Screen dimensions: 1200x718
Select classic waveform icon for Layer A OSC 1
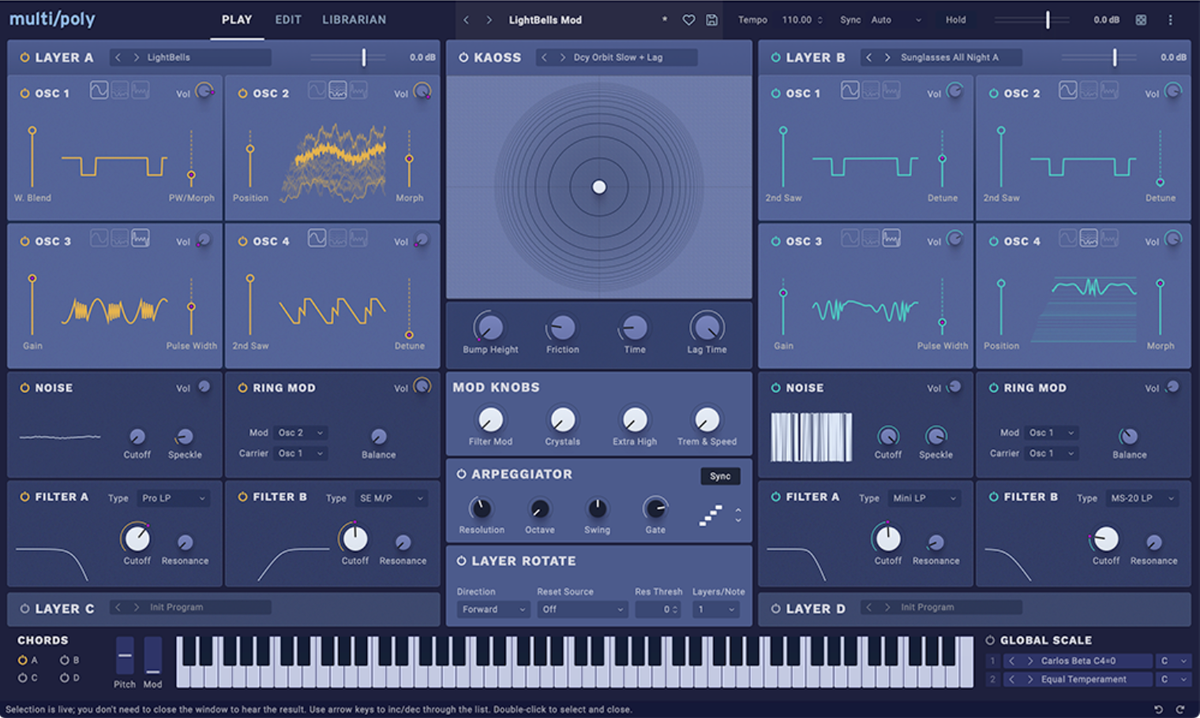point(99,91)
